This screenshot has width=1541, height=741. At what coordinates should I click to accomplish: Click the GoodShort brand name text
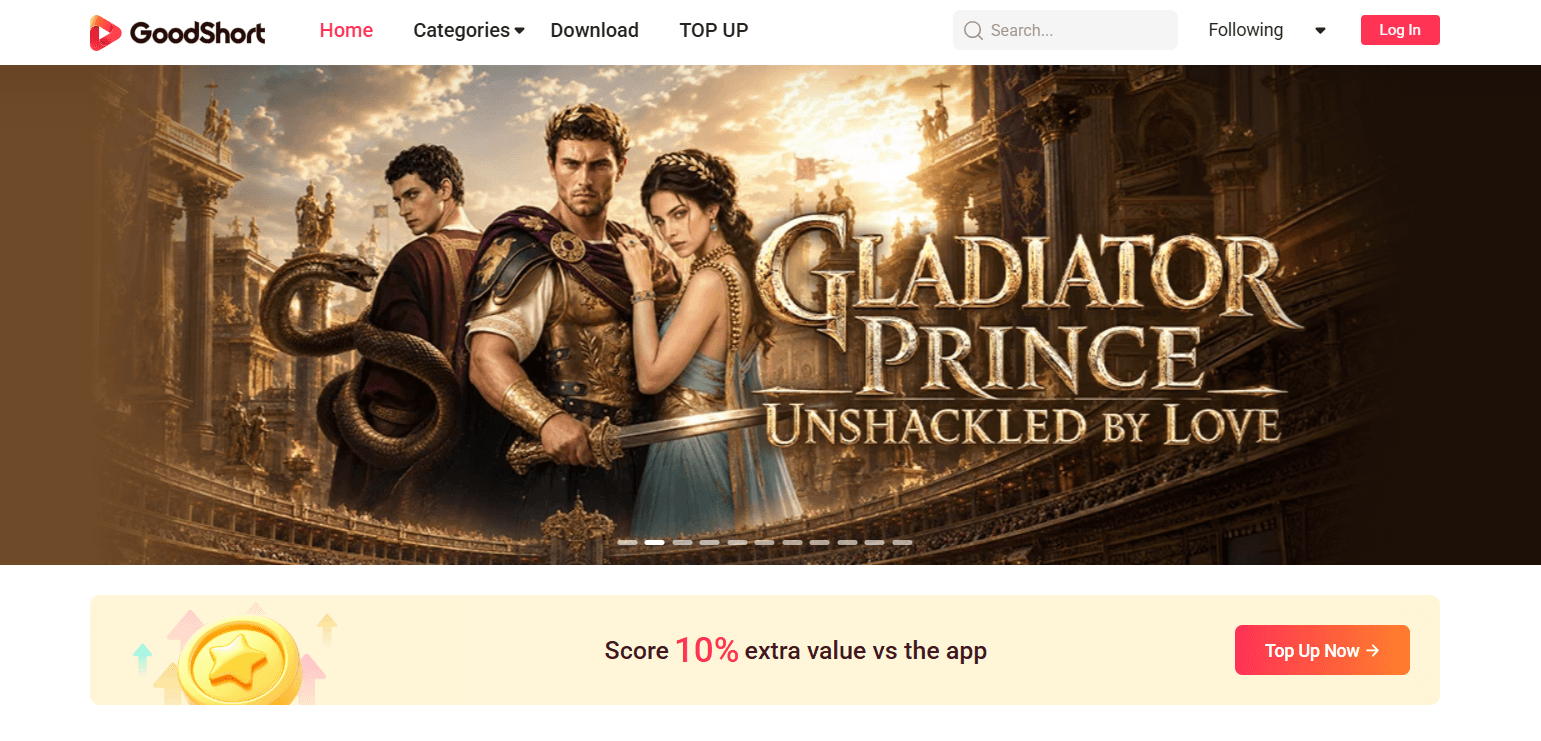198,34
